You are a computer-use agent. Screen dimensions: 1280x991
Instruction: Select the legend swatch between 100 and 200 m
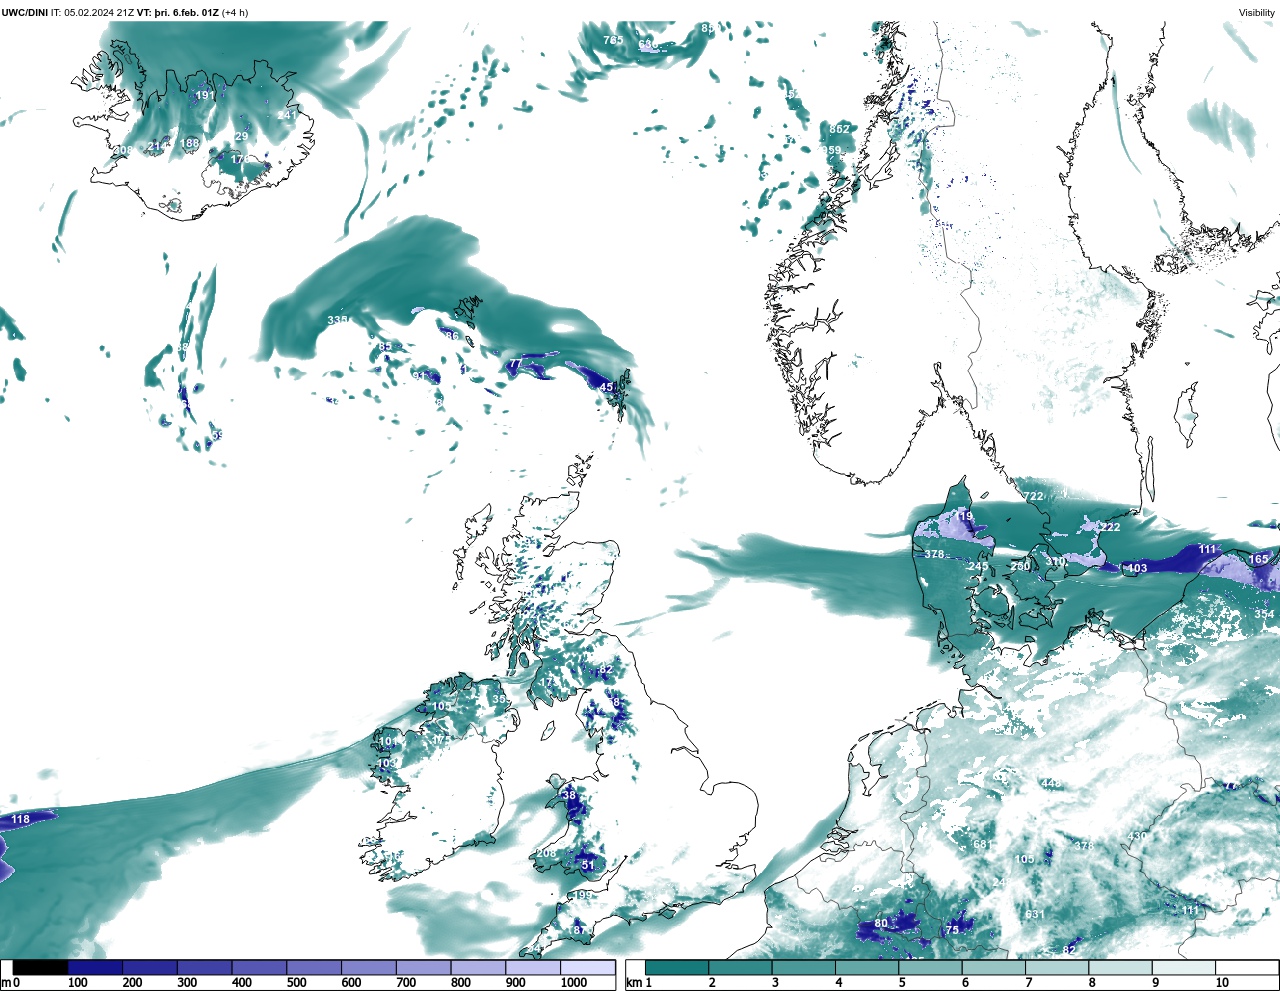click(x=95, y=967)
